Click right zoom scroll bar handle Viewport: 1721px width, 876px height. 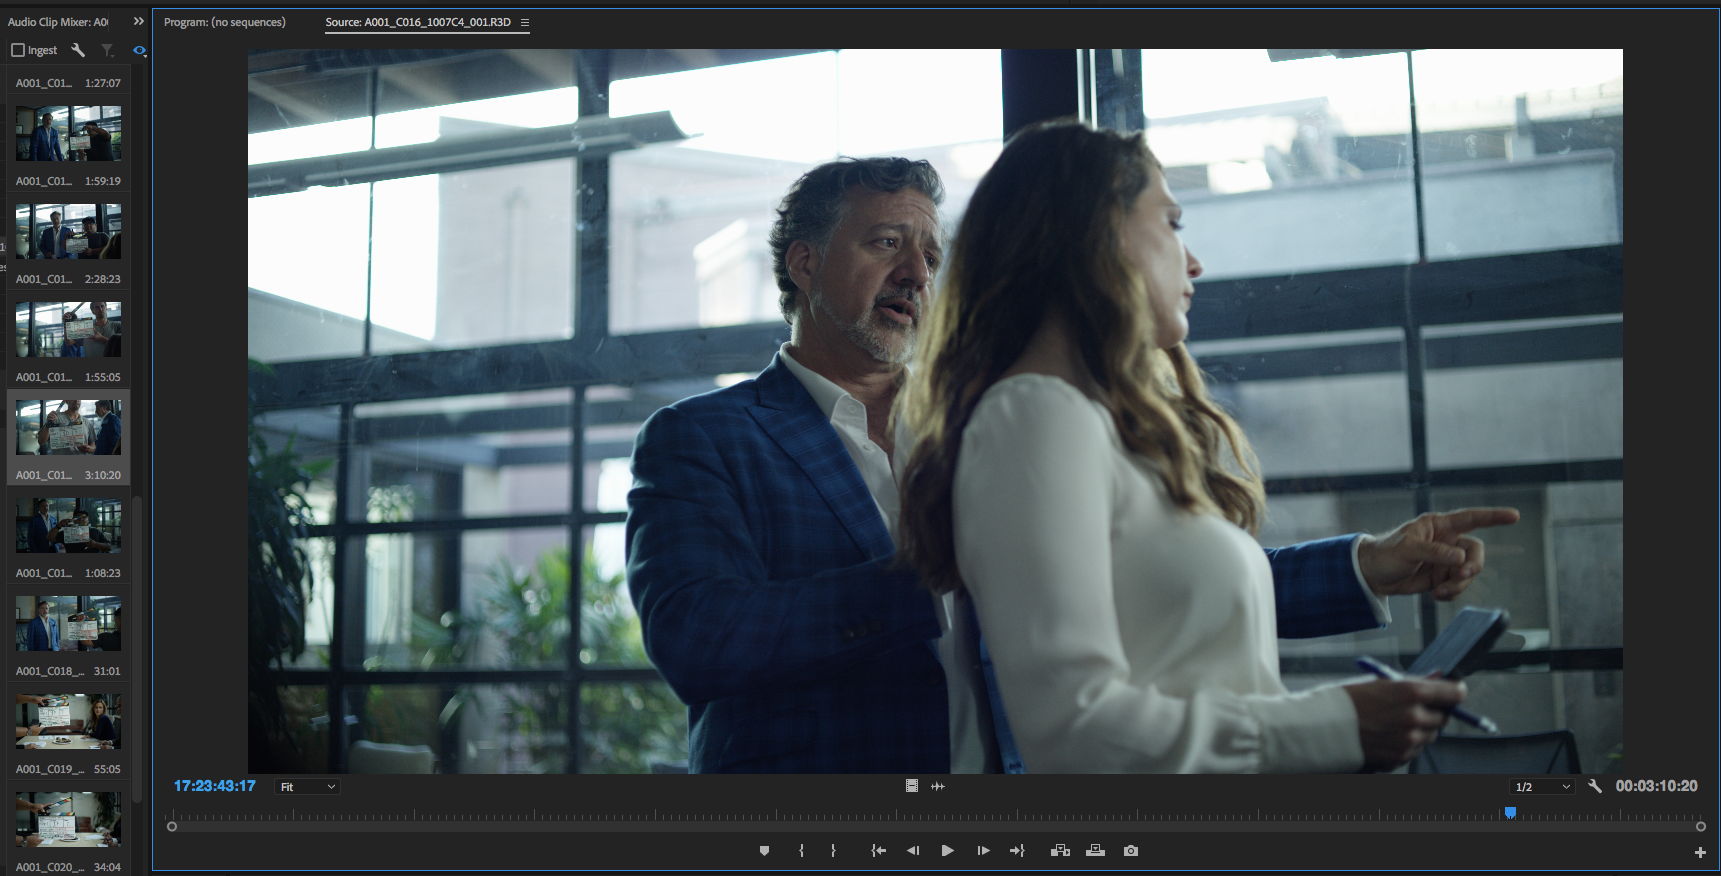[x=1701, y=827]
